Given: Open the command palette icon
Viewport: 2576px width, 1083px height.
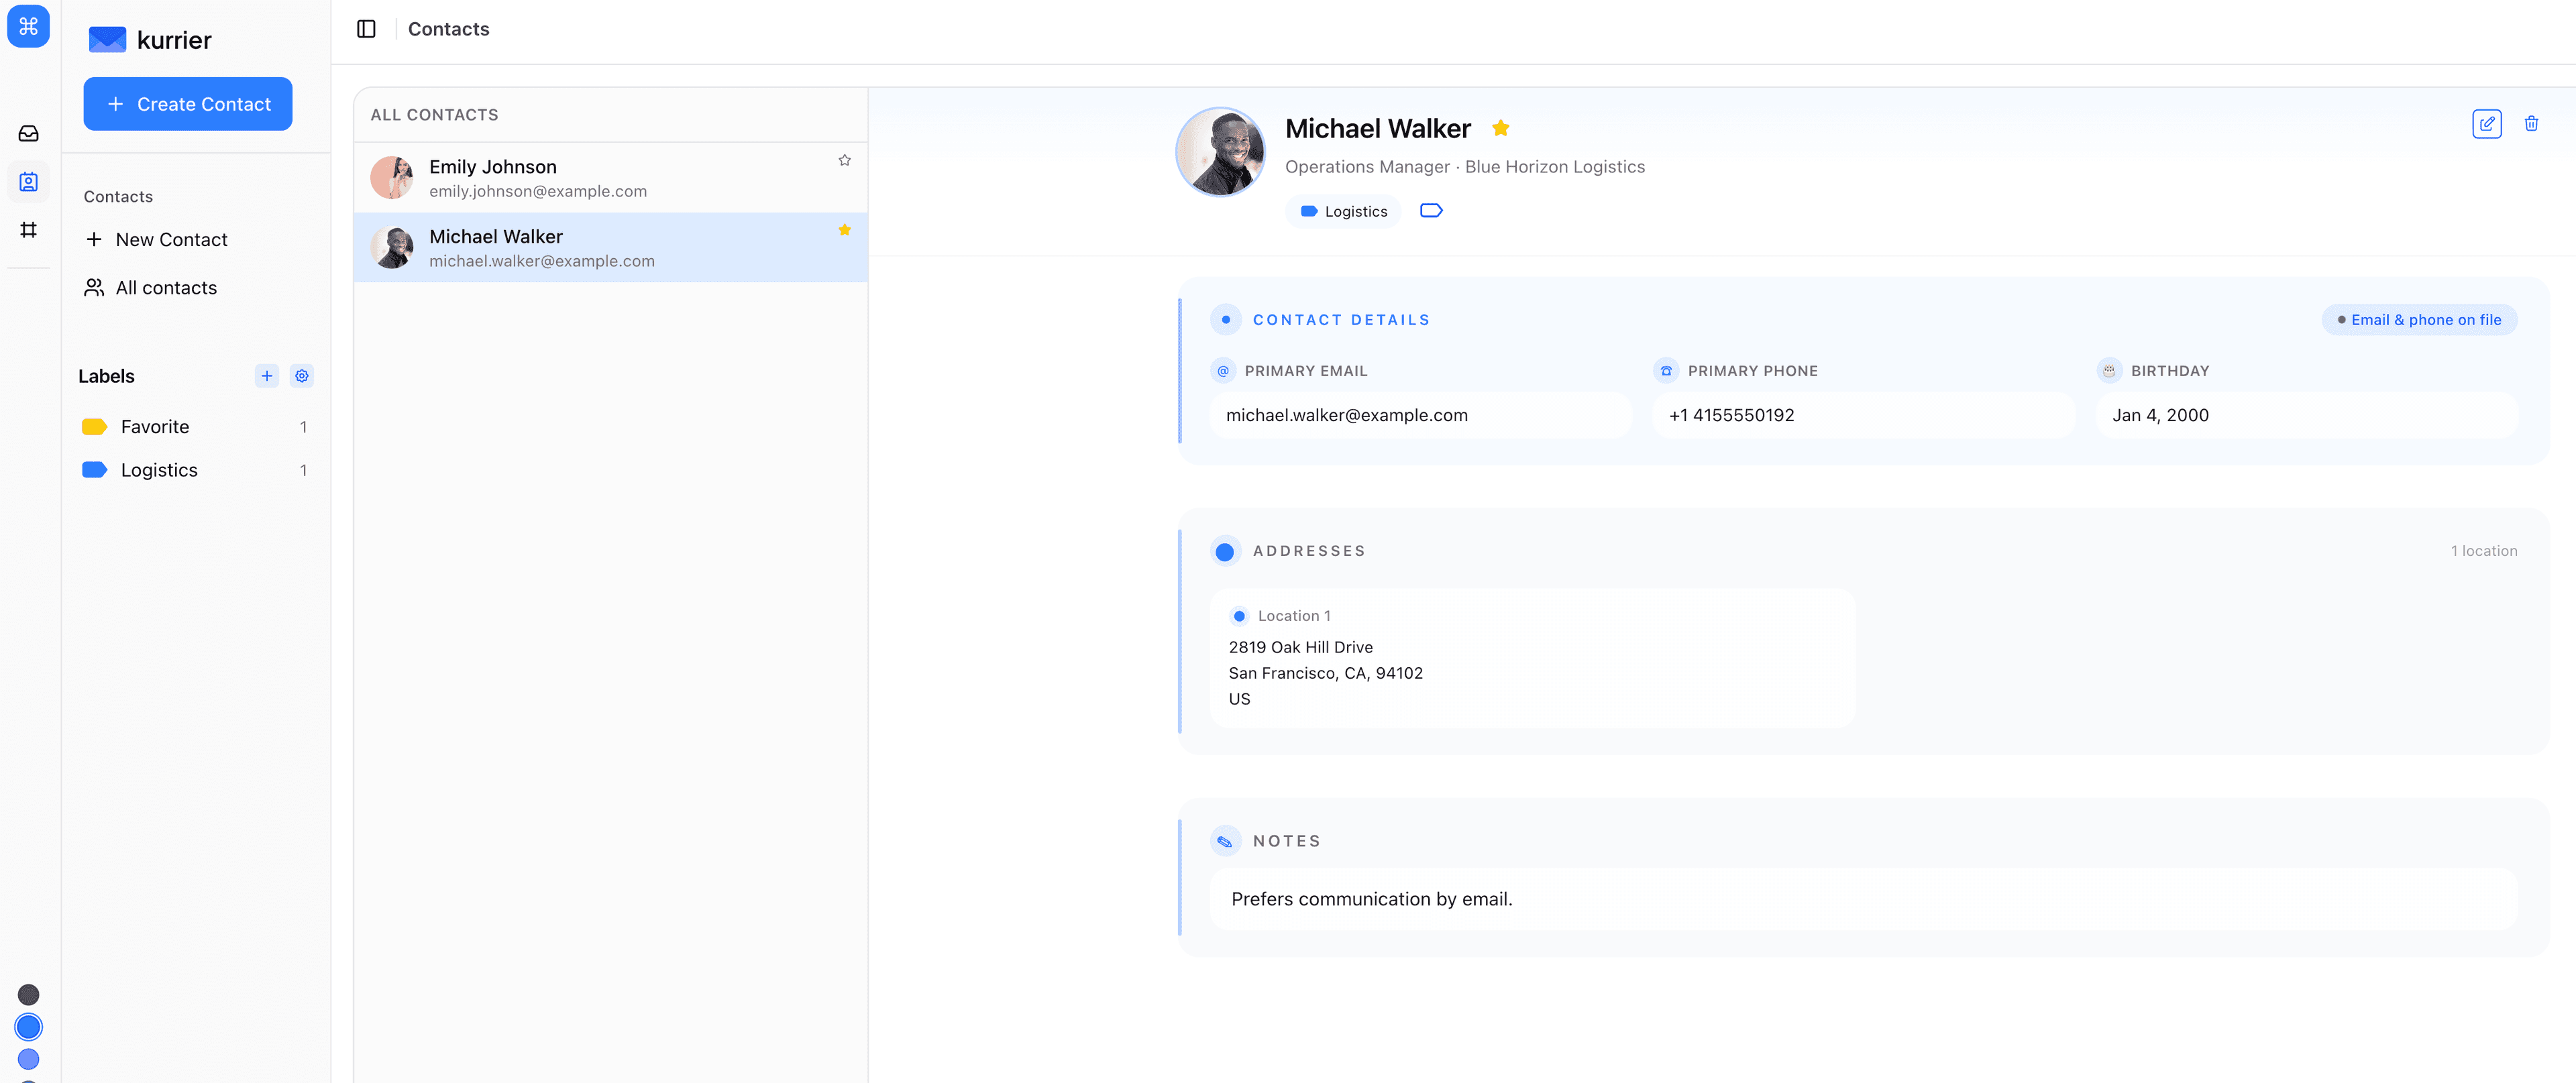Looking at the screenshot, I should coord(28,27).
